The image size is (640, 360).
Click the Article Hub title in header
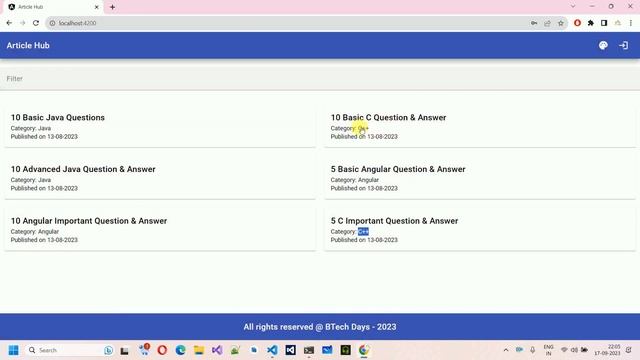pyautogui.click(x=28, y=45)
